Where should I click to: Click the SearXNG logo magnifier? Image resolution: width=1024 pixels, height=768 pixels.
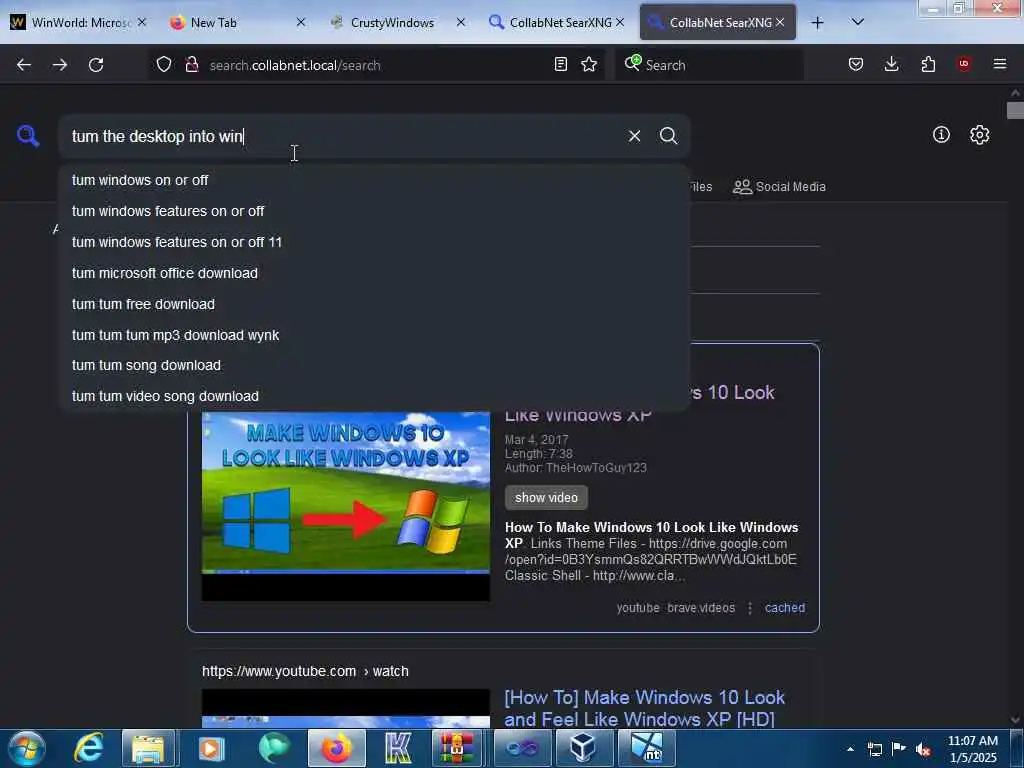tap(28, 136)
